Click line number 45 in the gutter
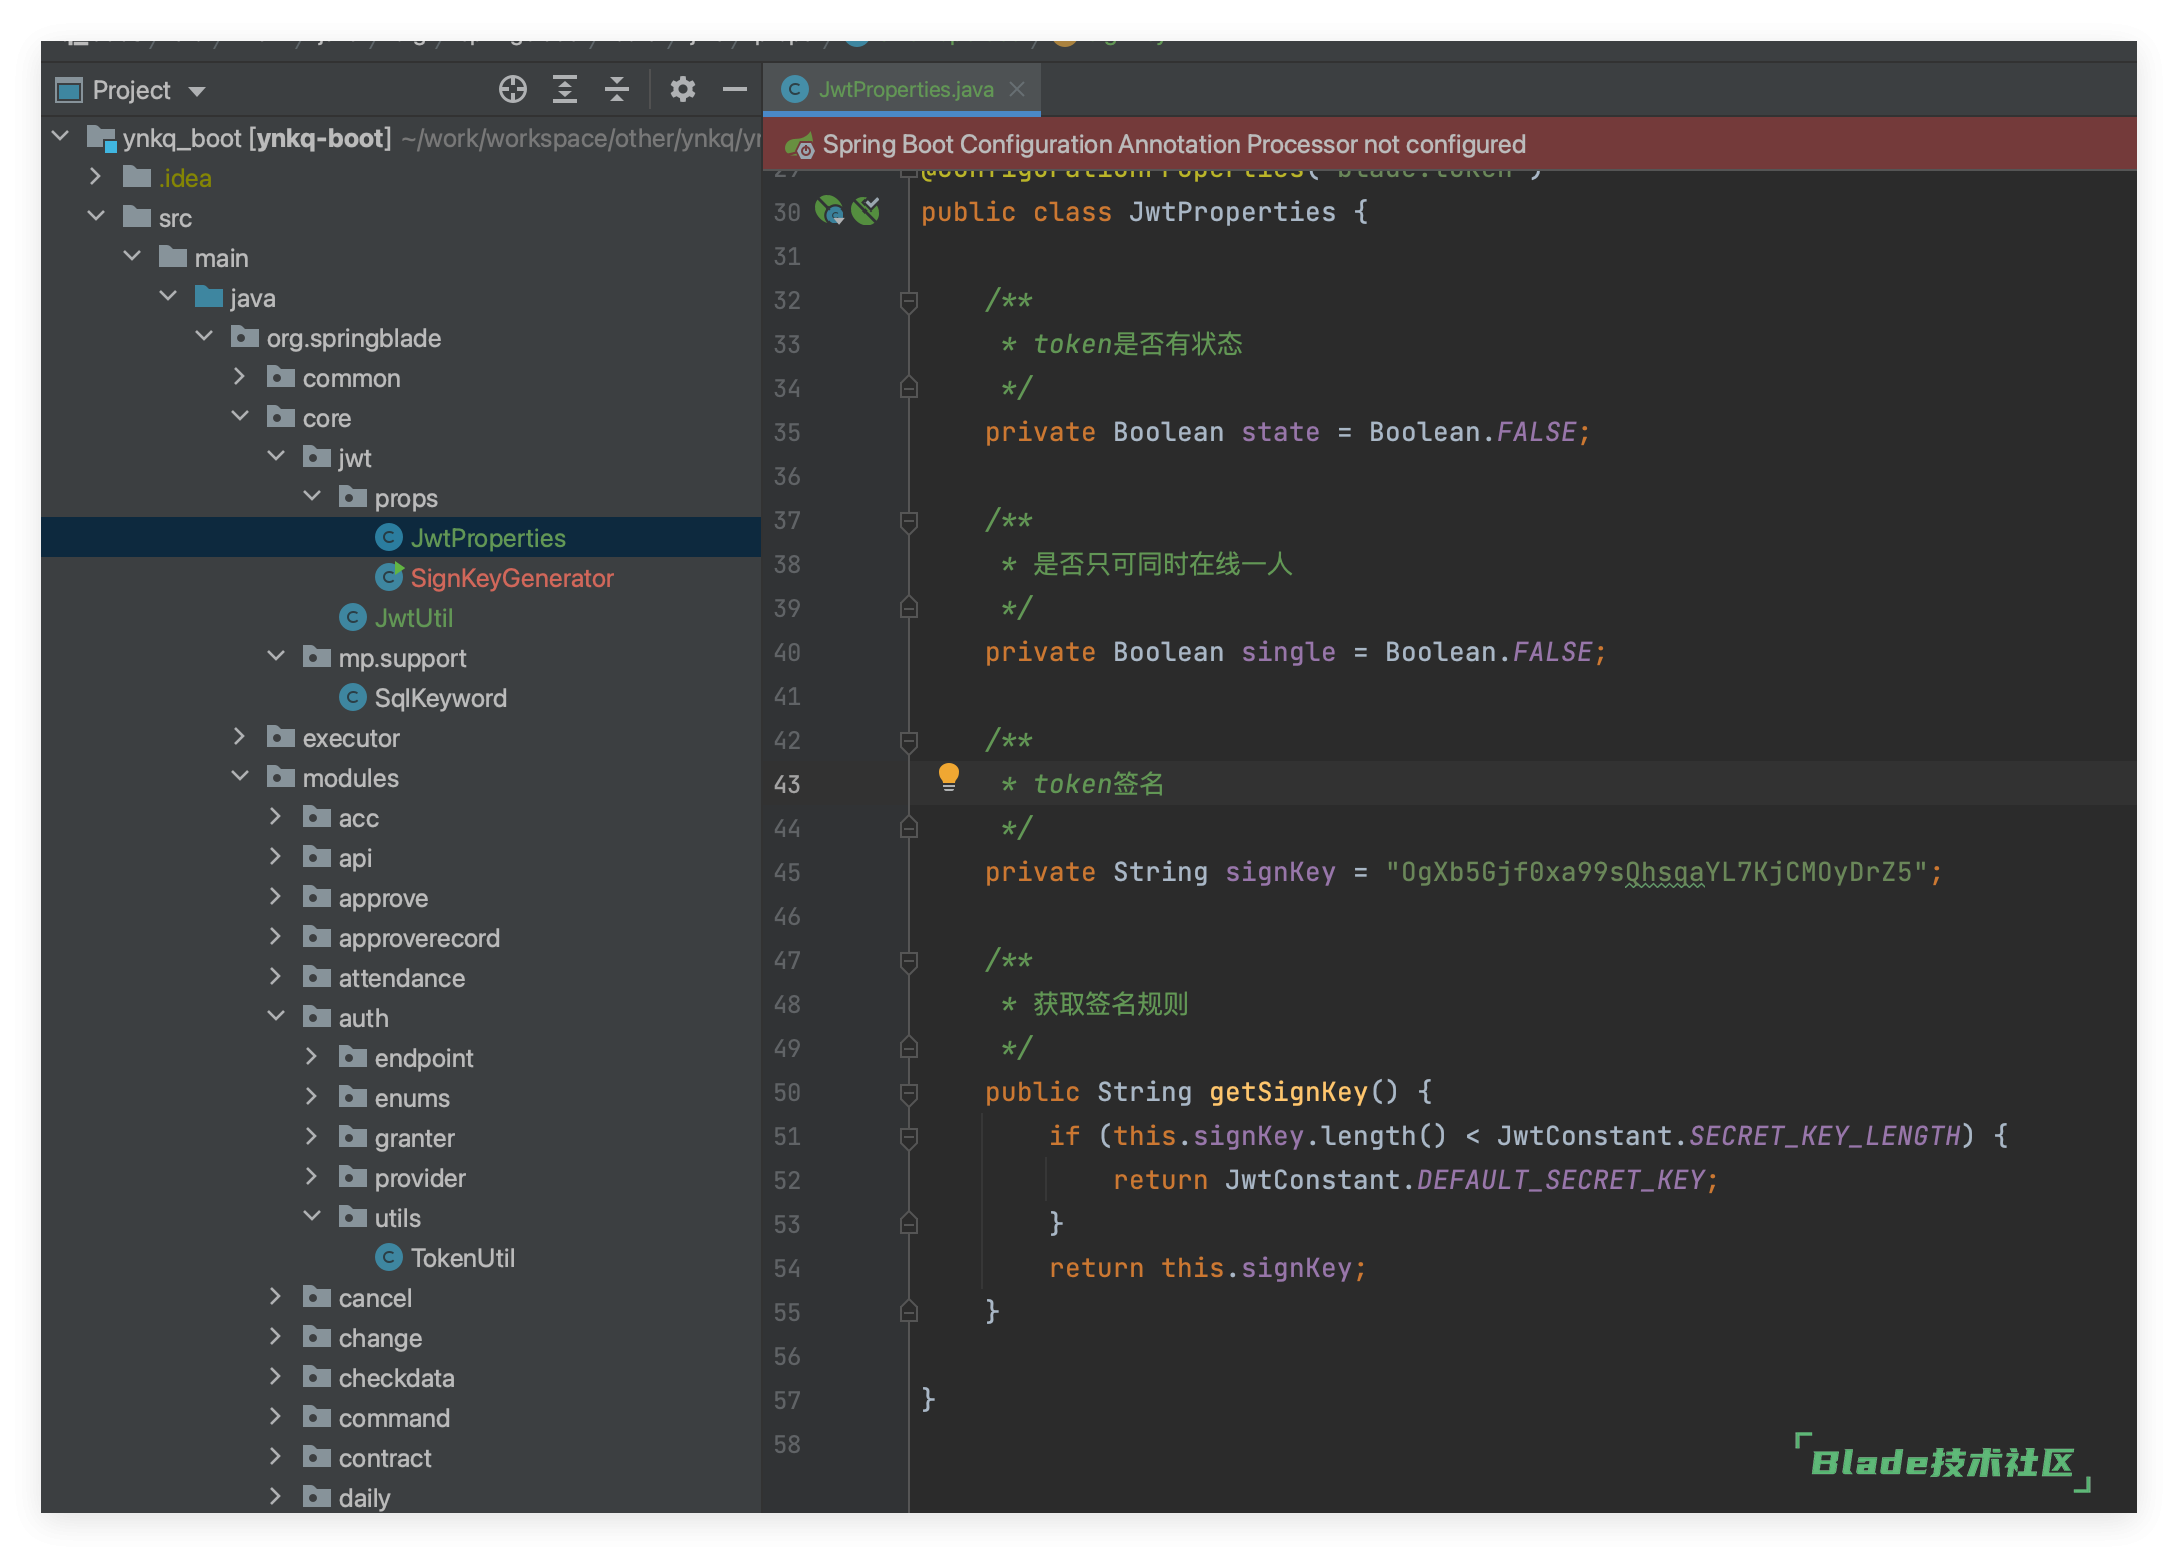Viewport: 2178px width, 1554px height. pyautogui.click(x=787, y=872)
